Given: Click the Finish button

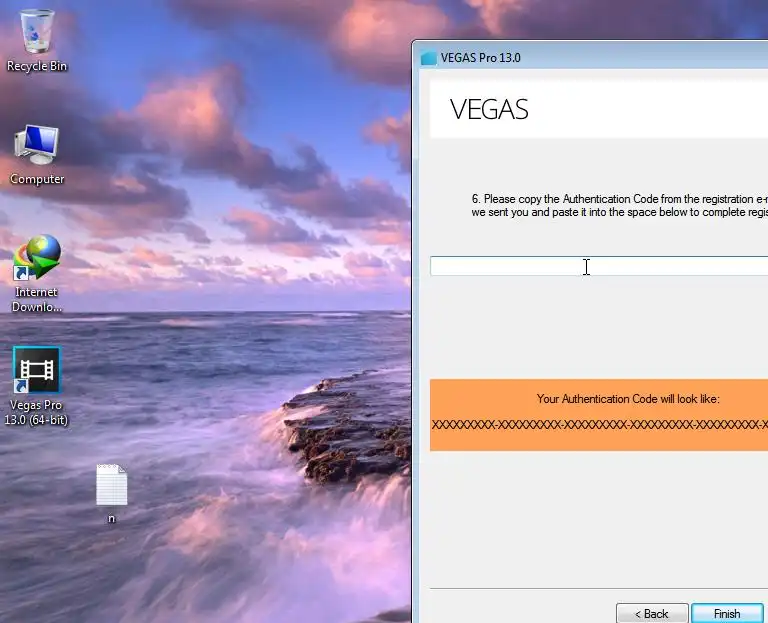Looking at the screenshot, I should 727,613.
